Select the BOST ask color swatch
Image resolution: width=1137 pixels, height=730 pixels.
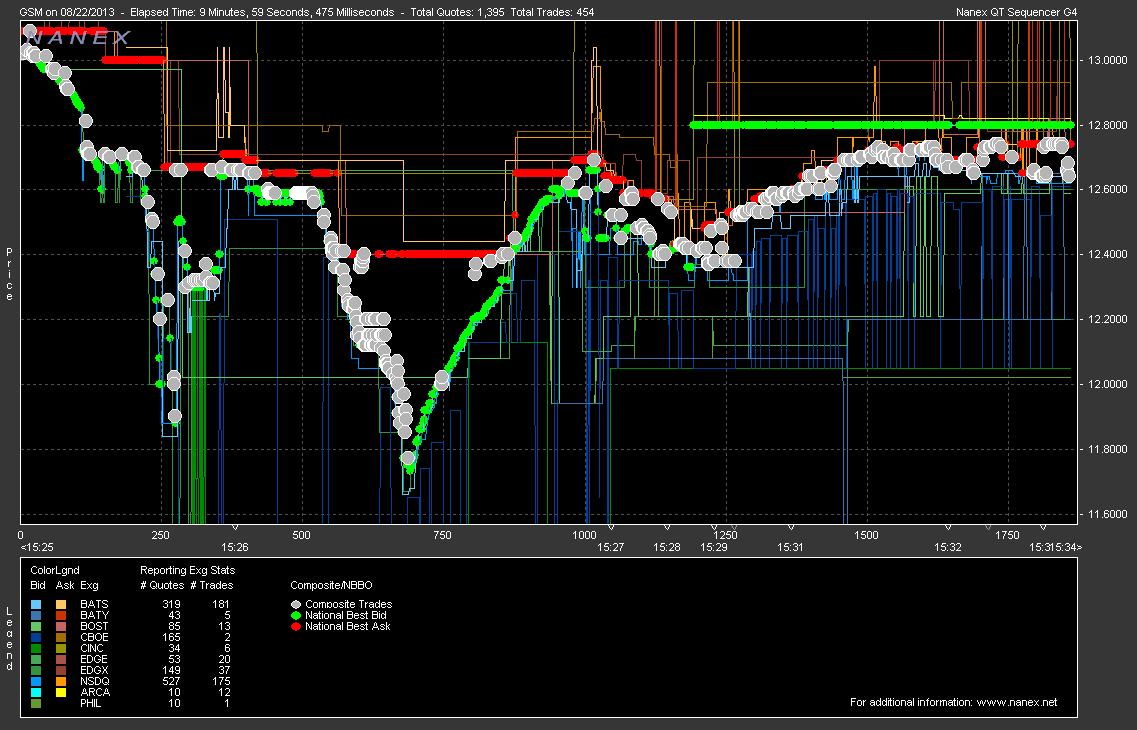coord(61,626)
